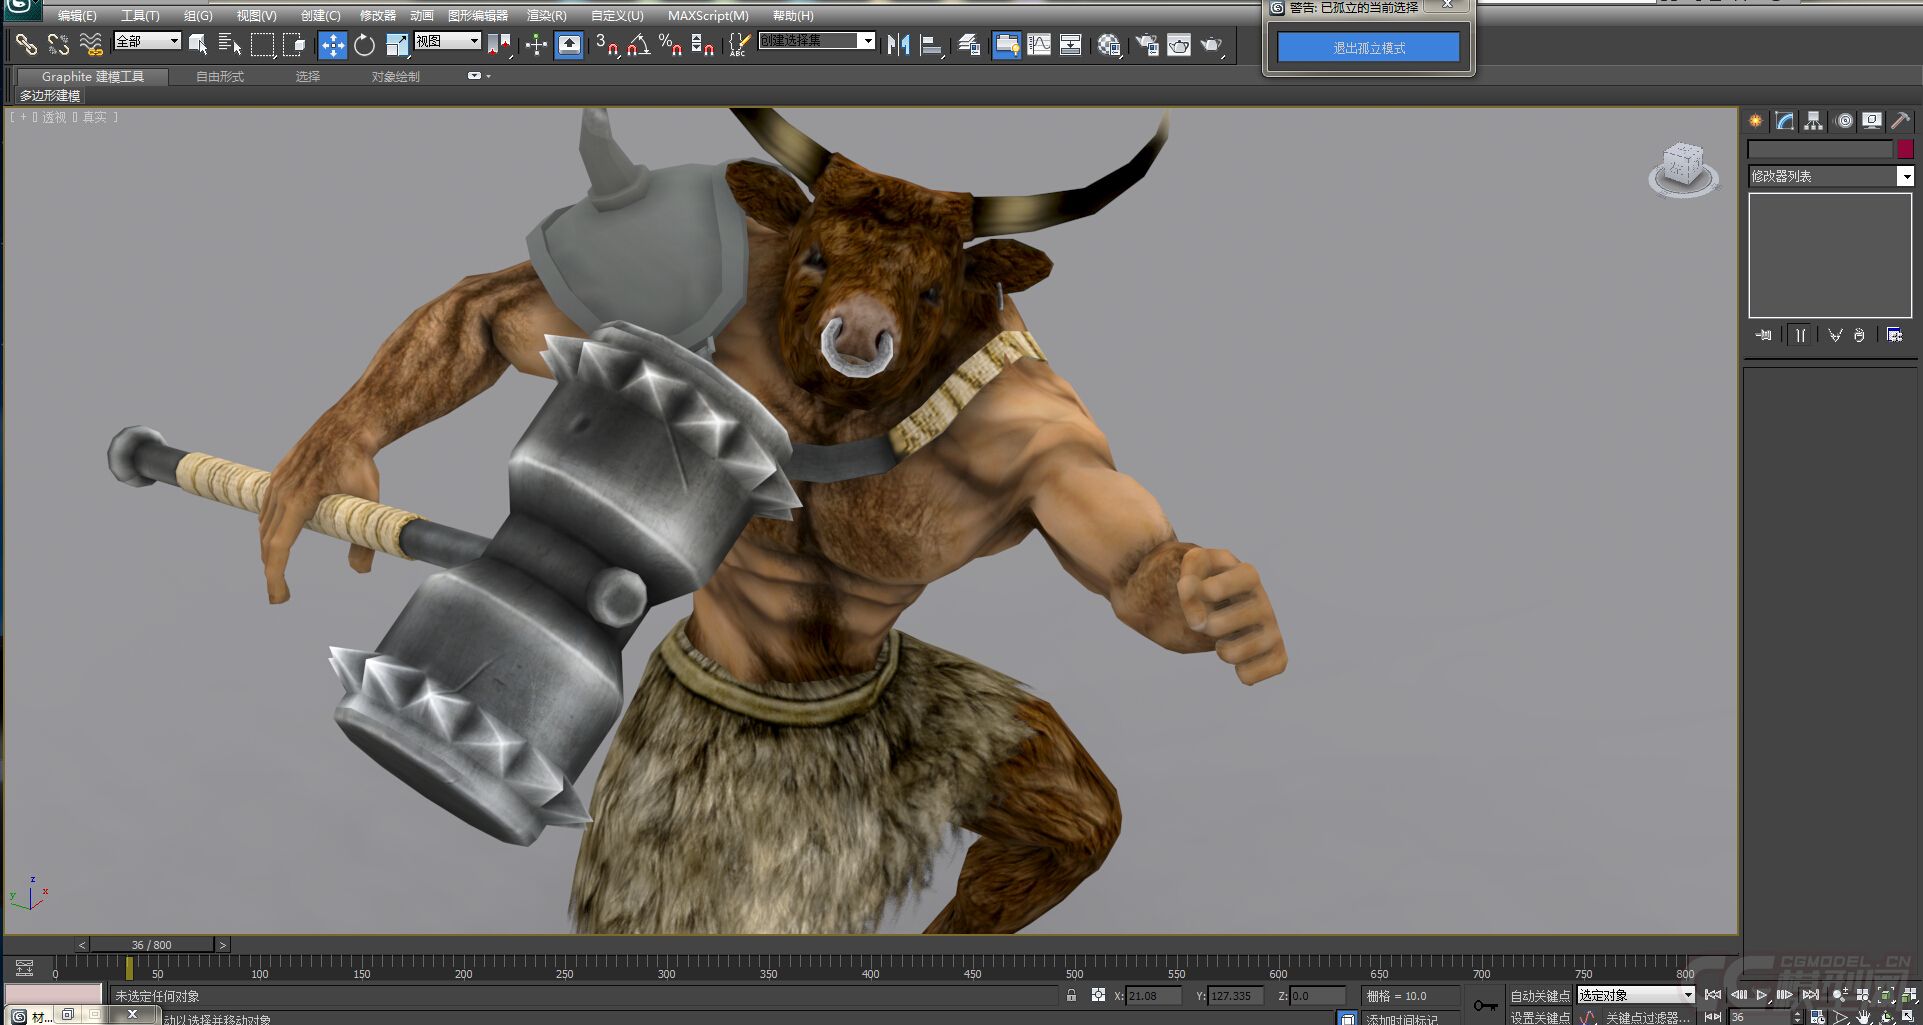Screen dimensions: 1923x1025
Task: Toggle 3D Snaps
Action: click(x=607, y=44)
